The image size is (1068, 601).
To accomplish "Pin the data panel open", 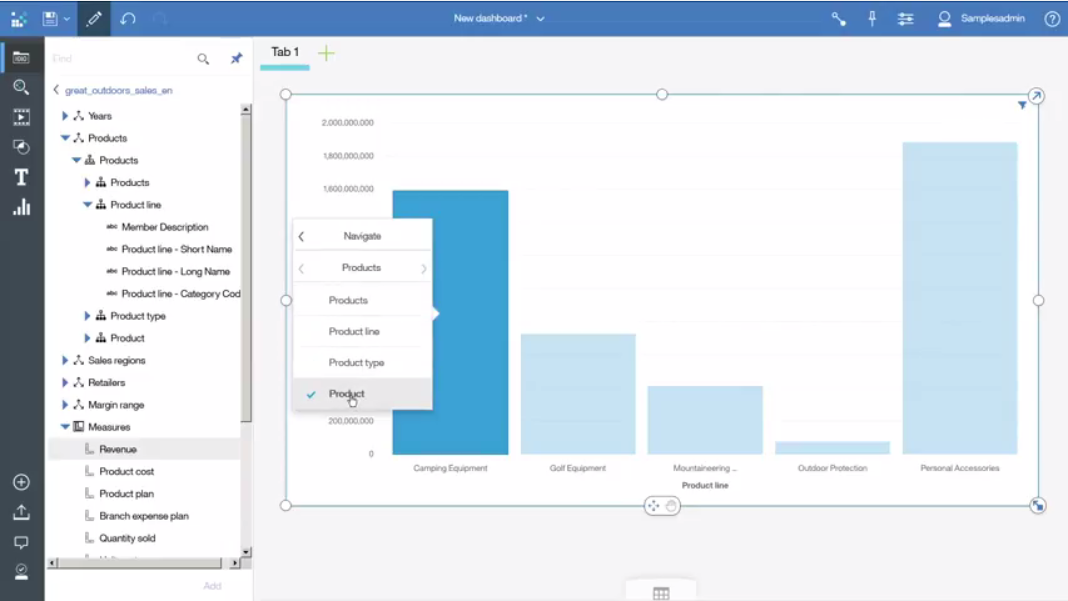I will point(236,59).
